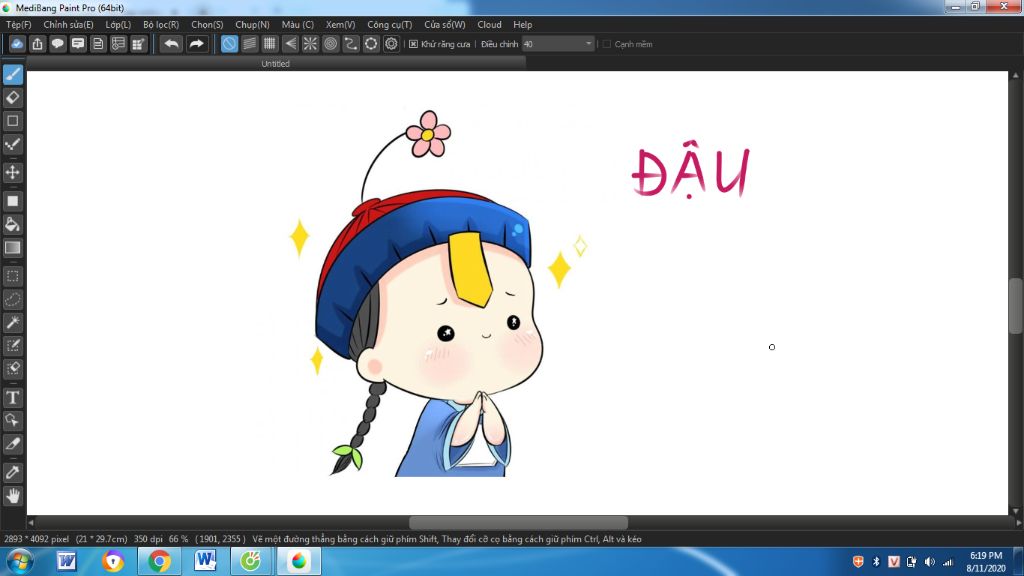1024x576 pixels.
Task: Switch to the Hand pan tool
Action: click(x=13, y=495)
